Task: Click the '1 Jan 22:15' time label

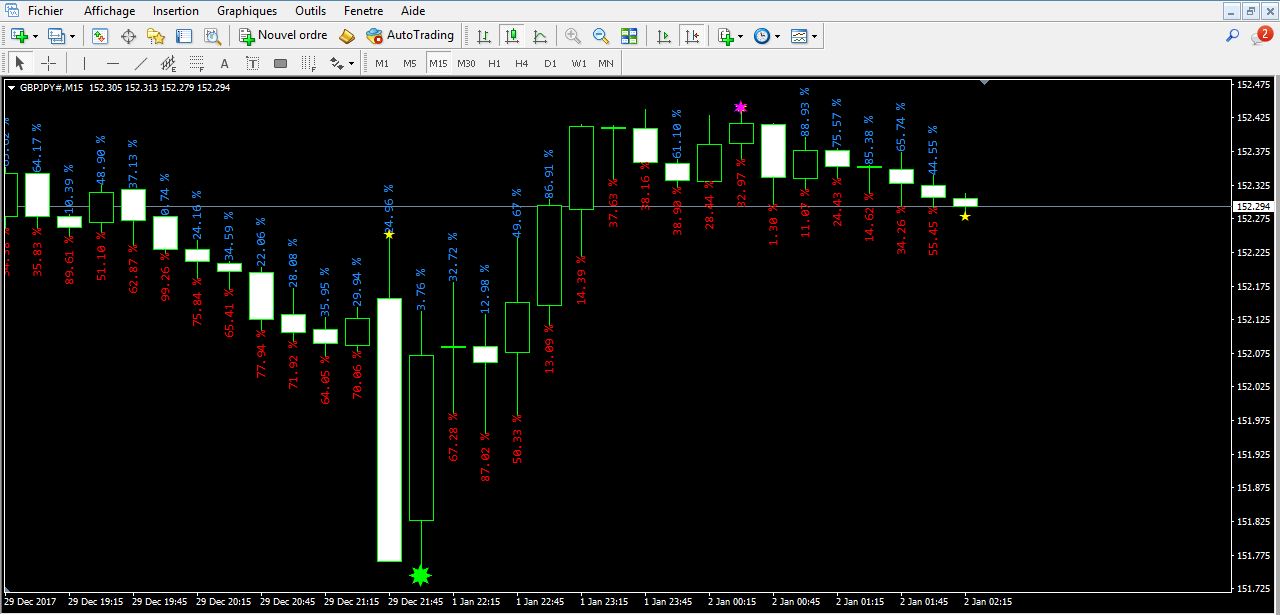Action: [474, 602]
